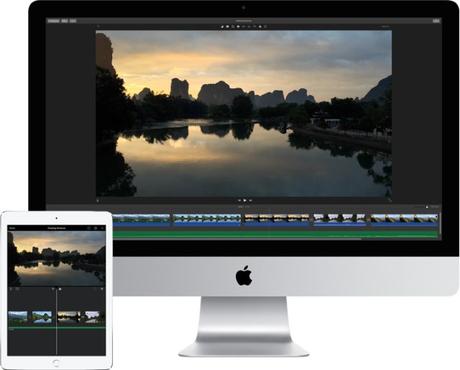Tap the leftmost icon in the iPad timeline bar
The height and width of the screenshot is (370, 460).
pos(11,289)
